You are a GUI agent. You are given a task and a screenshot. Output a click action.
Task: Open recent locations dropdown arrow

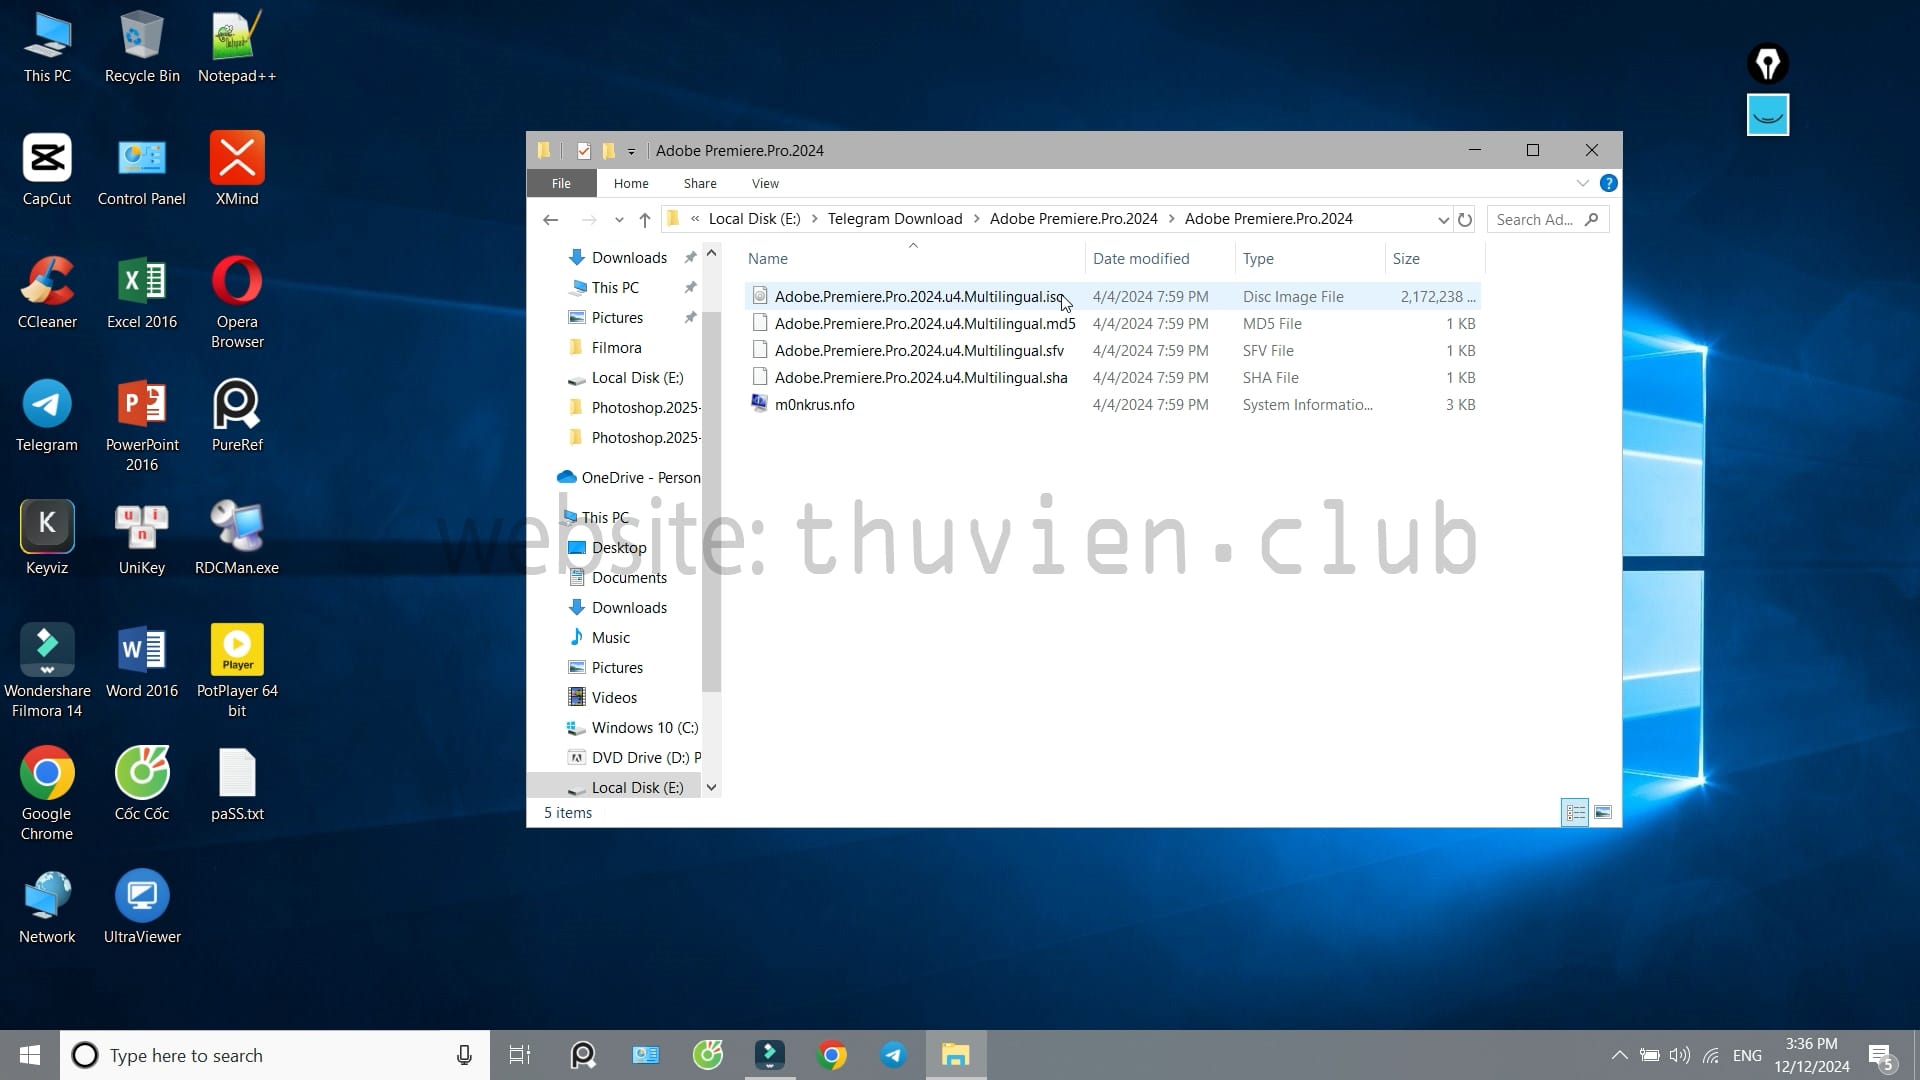point(619,219)
